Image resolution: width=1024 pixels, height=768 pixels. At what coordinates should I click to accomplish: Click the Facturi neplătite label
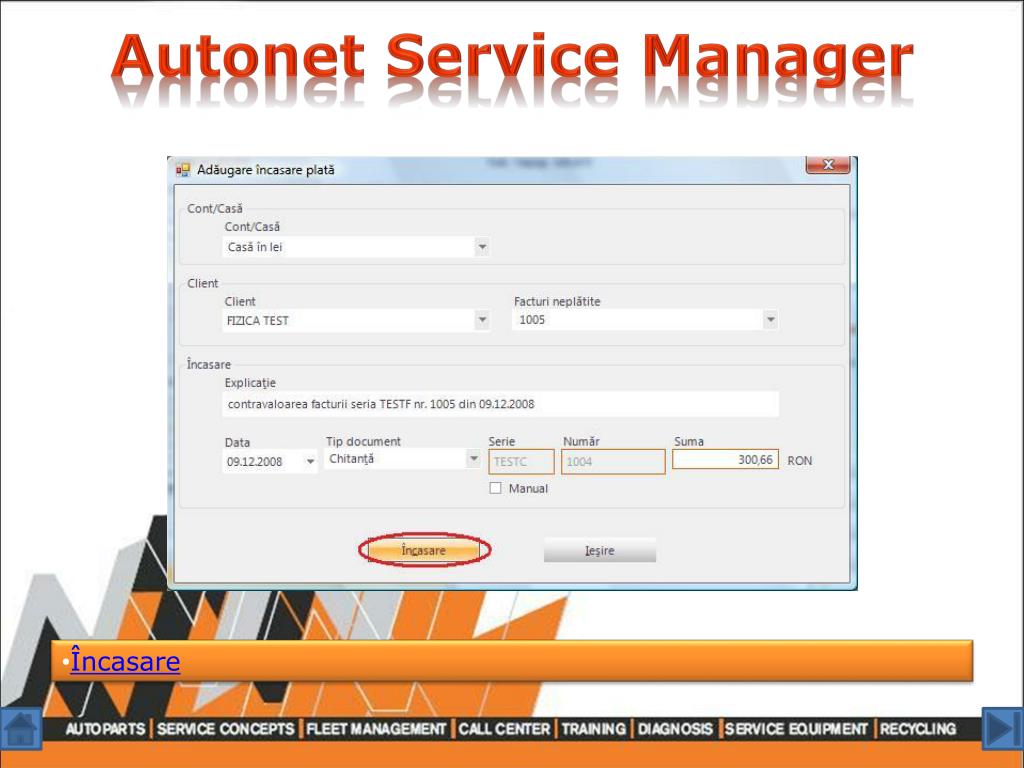tap(557, 301)
